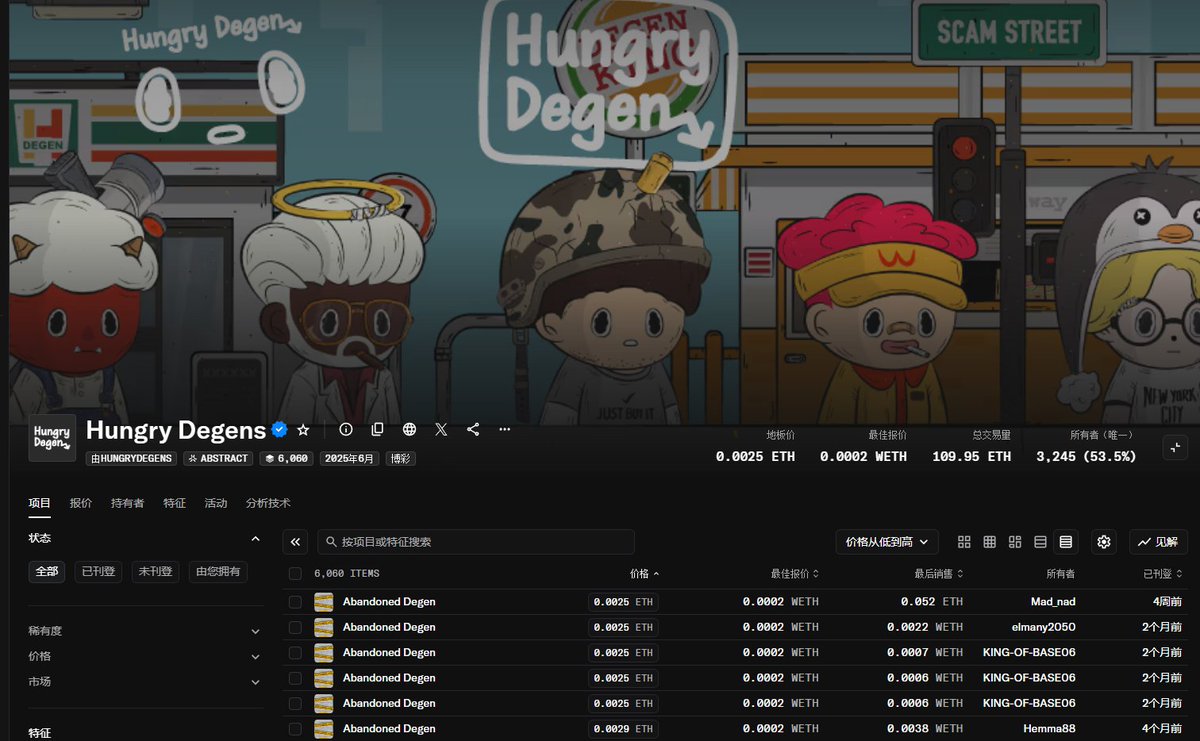This screenshot has height=741, width=1200.
Task: Check the box for Hemma88's row
Action: [x=295, y=729]
